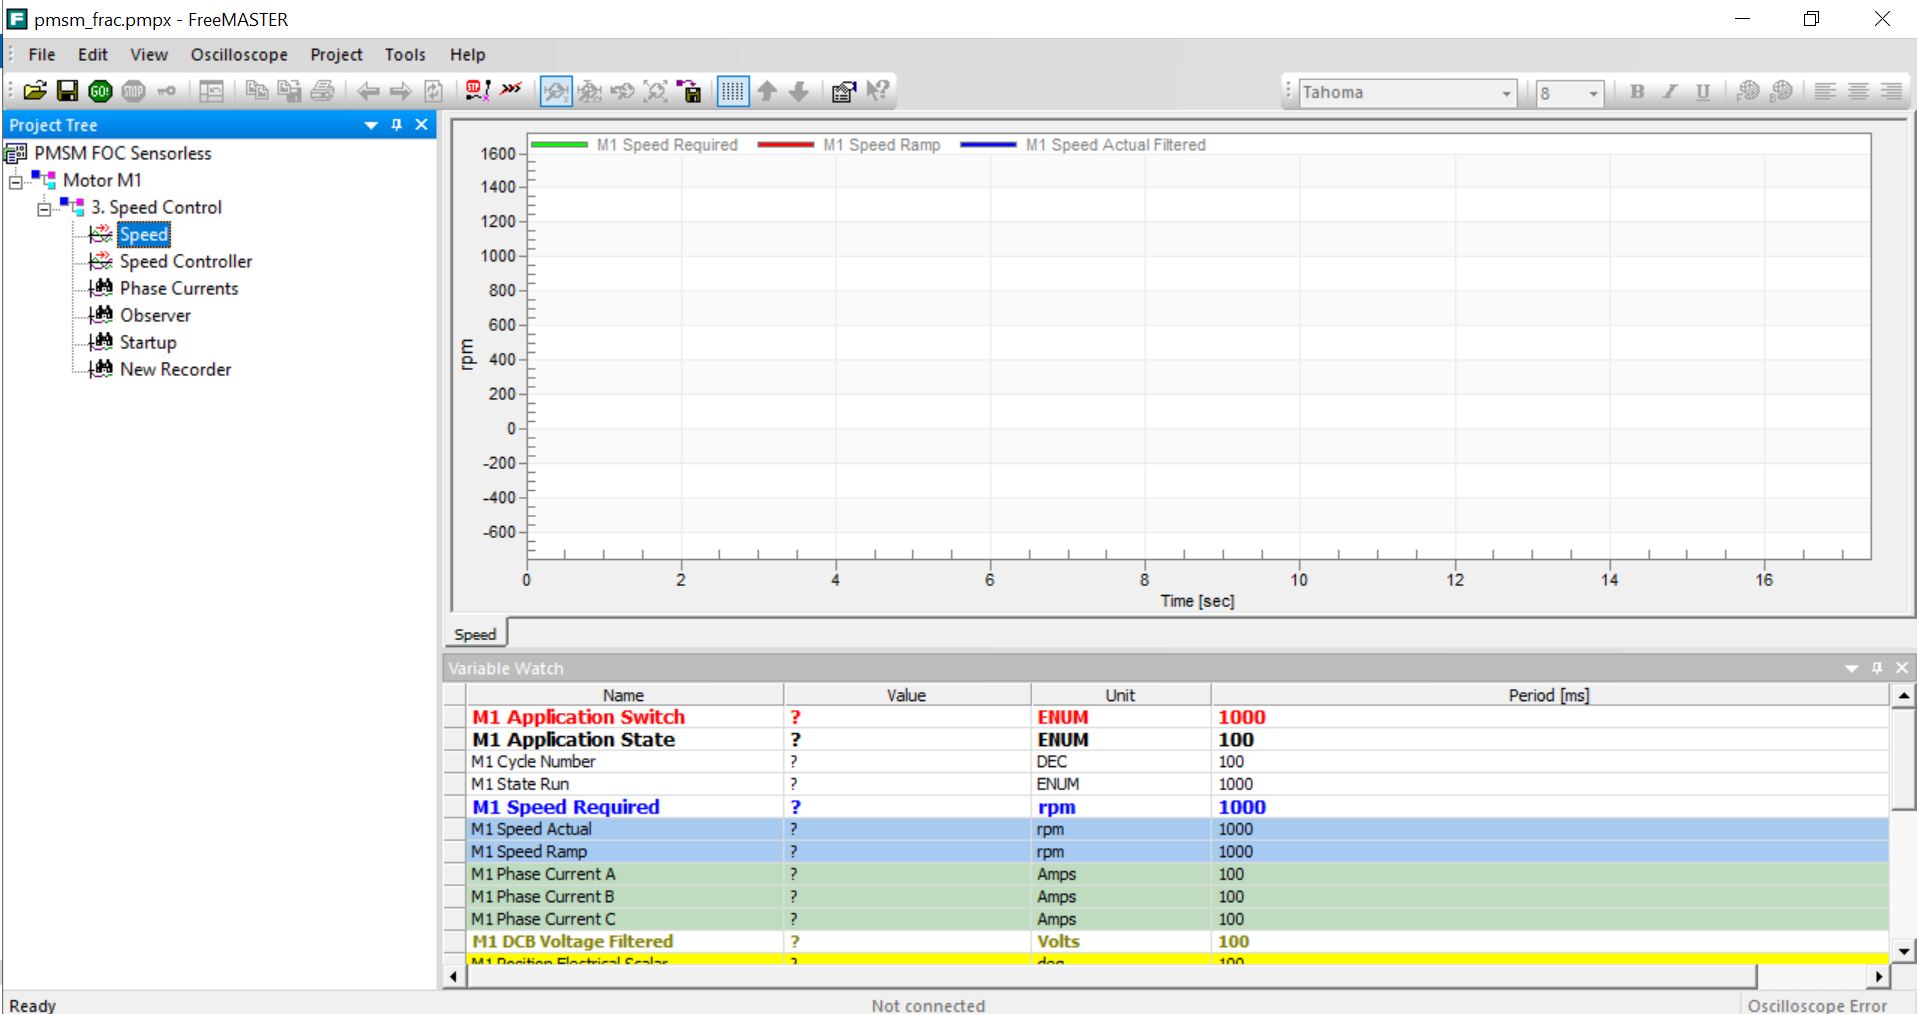
Task: Click the printer icon in the toolbar
Action: coord(323,92)
